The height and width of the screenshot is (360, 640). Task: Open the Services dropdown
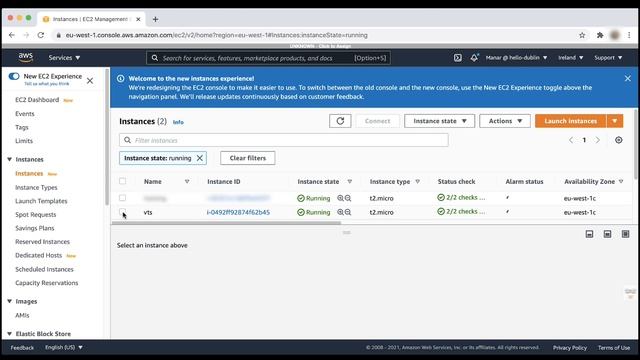[64, 58]
